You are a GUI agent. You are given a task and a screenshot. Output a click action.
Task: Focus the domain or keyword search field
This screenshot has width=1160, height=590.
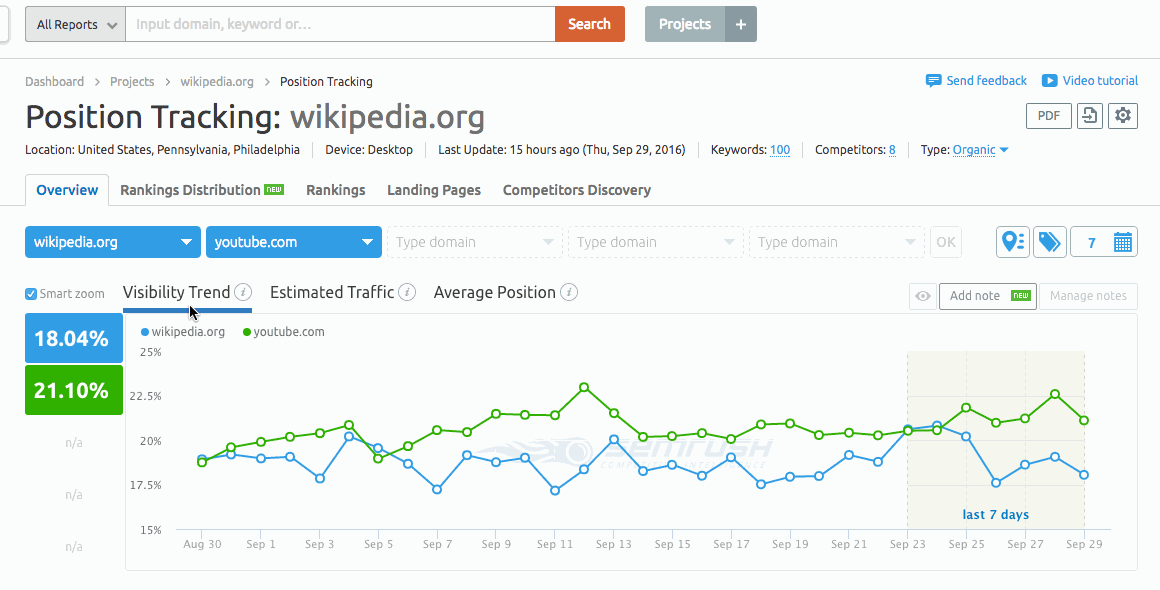tap(340, 24)
